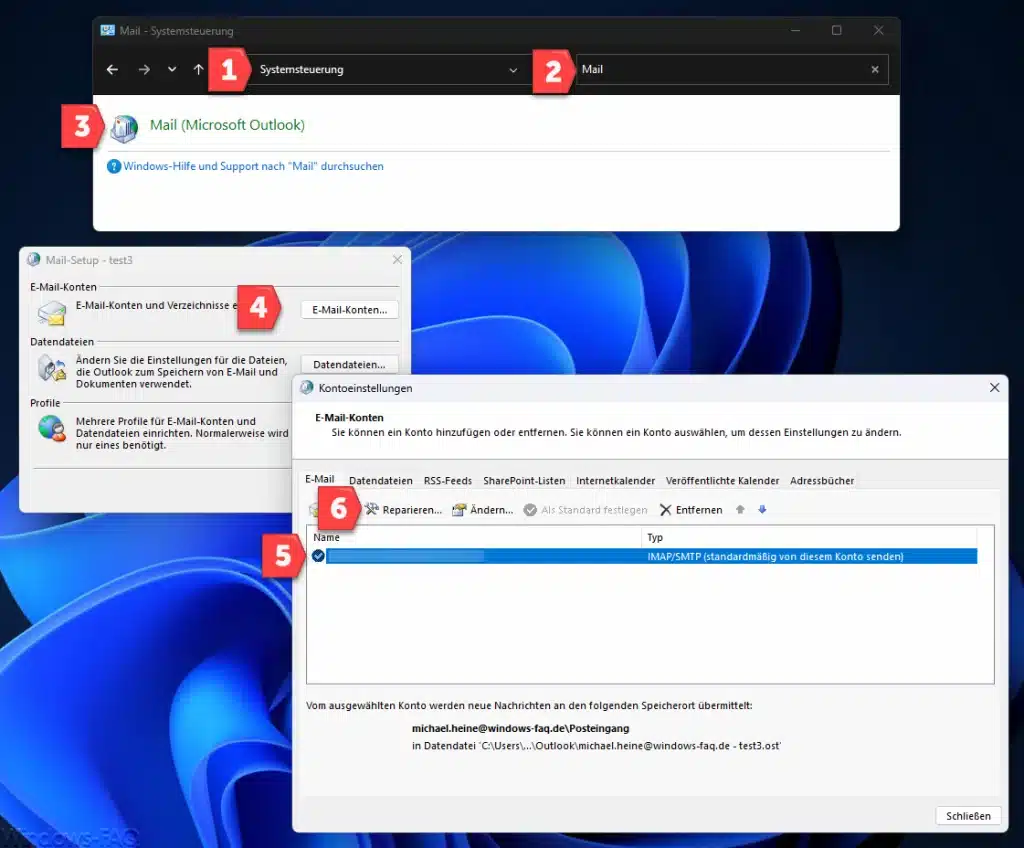Maximize the Systemsteuerung window

[837, 30]
